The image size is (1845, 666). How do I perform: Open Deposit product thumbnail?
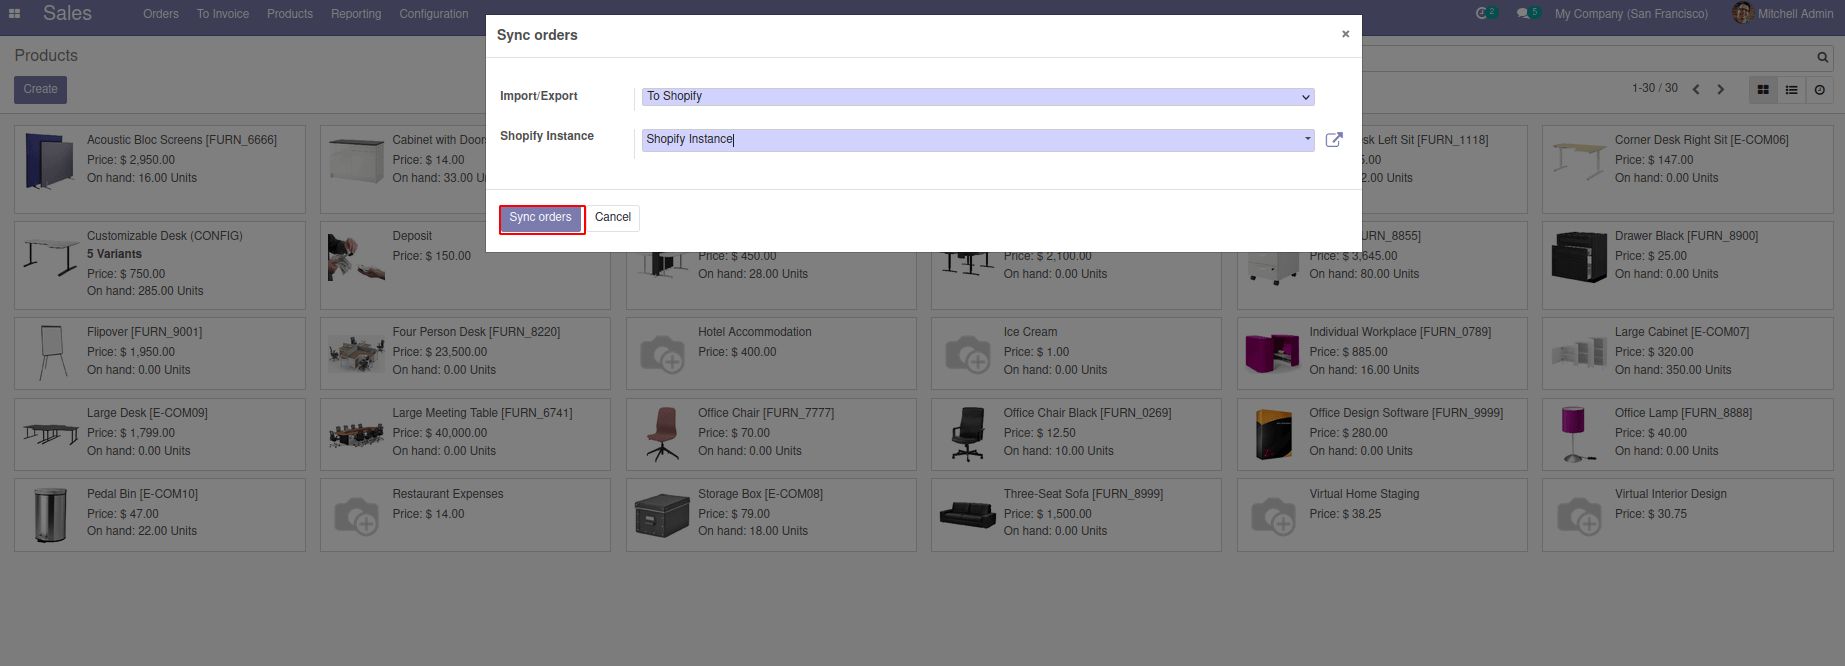[x=356, y=258]
